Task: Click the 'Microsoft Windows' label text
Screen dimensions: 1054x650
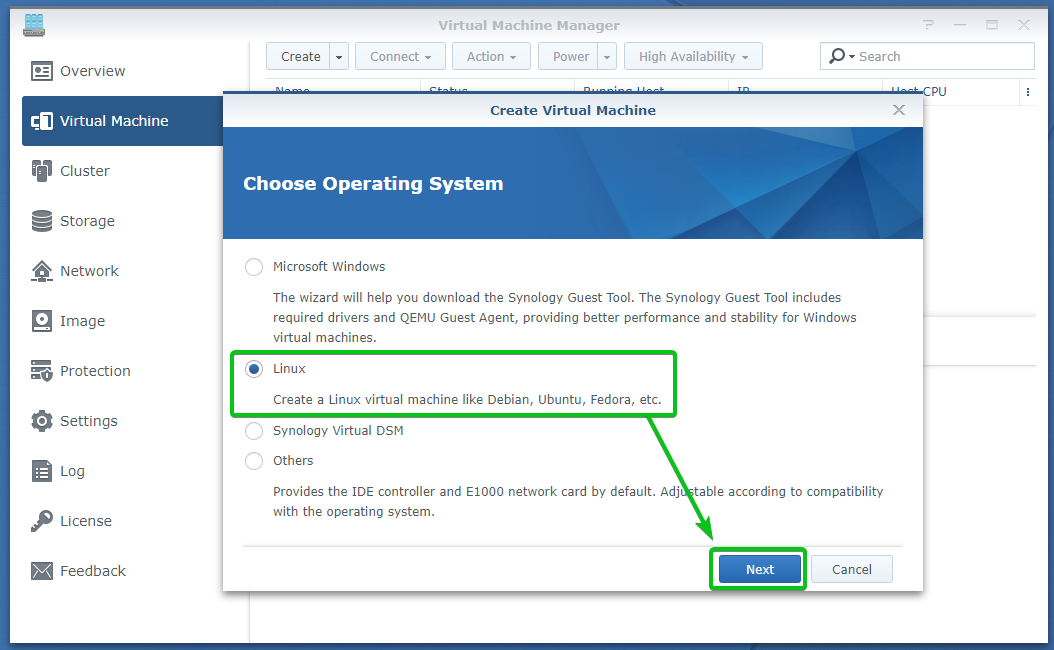Action: pos(329,267)
